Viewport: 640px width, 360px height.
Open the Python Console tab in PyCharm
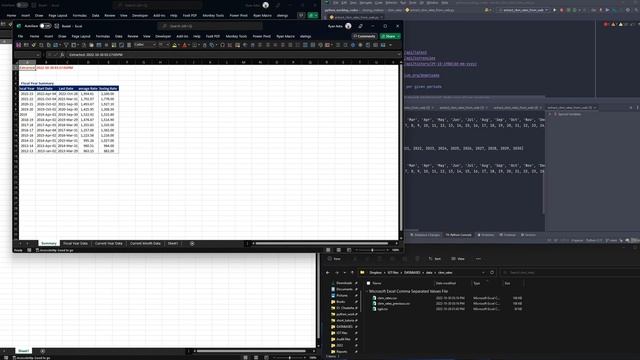pyautogui.click(x=459, y=235)
